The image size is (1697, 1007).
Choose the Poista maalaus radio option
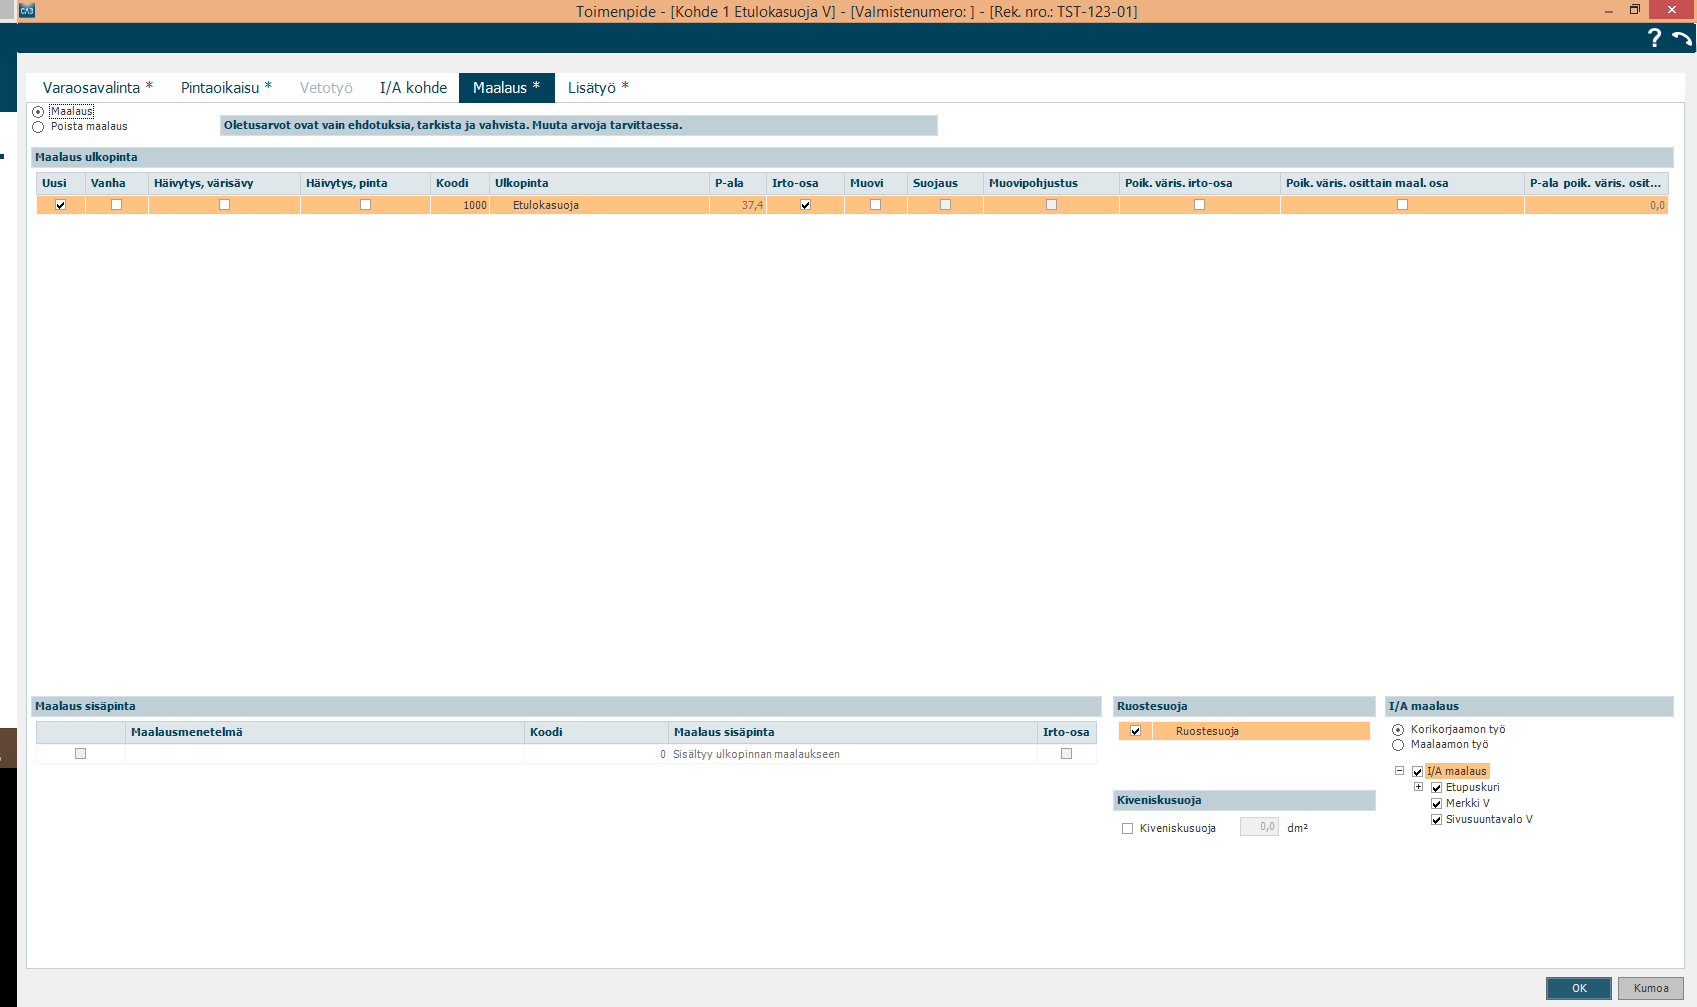[38, 127]
